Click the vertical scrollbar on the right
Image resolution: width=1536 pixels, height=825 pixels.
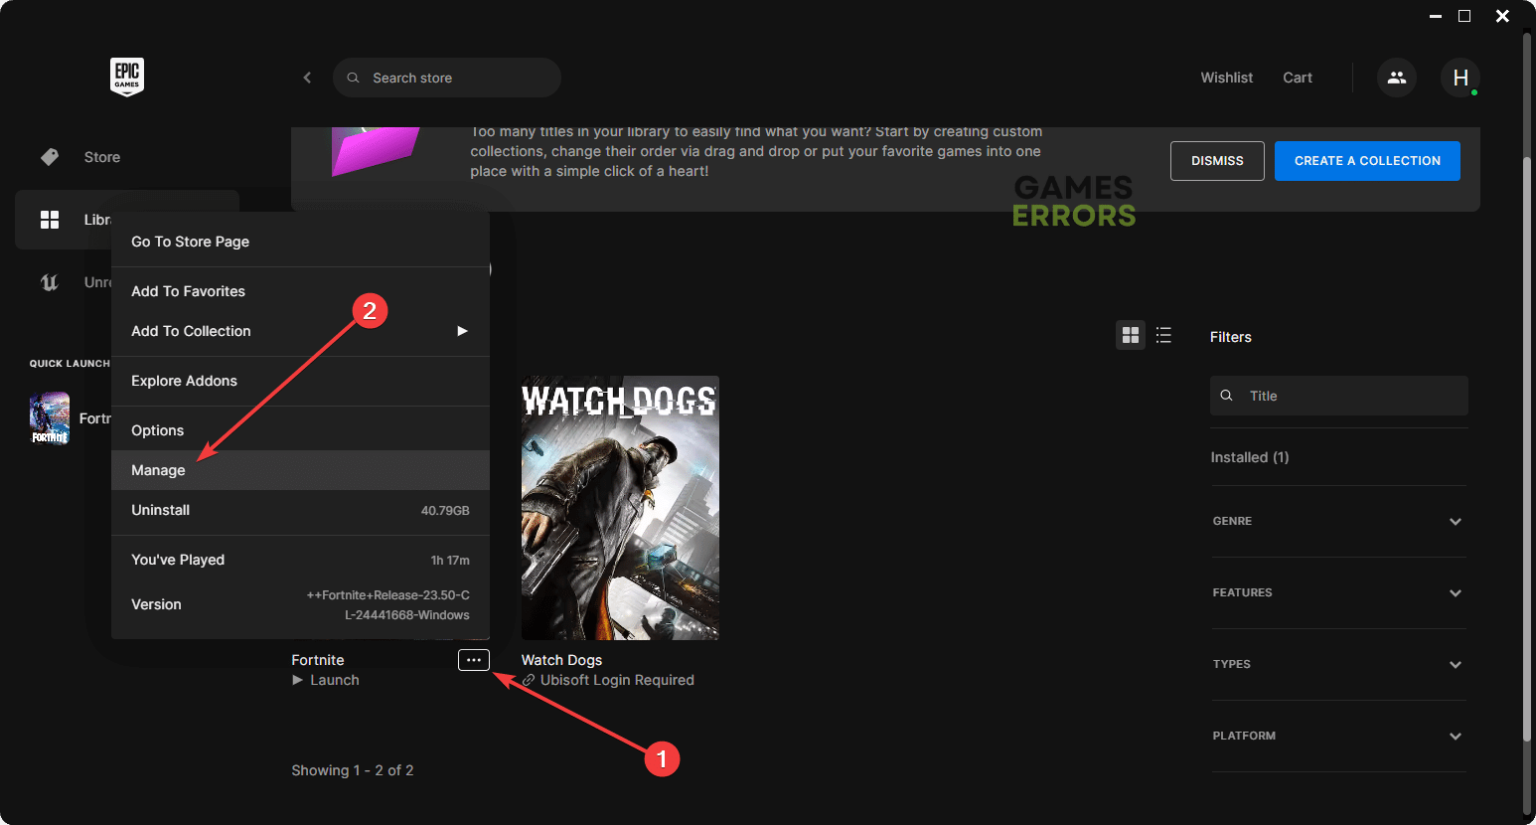(1527, 450)
